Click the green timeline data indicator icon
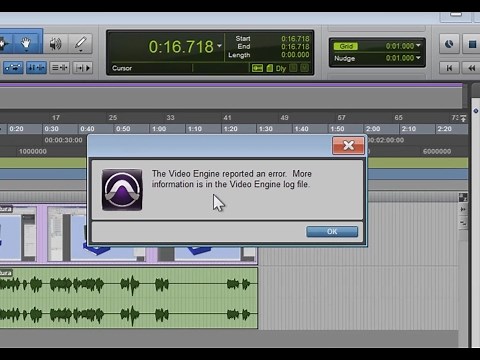Image resolution: width=480 pixels, height=360 pixels. click(257, 68)
